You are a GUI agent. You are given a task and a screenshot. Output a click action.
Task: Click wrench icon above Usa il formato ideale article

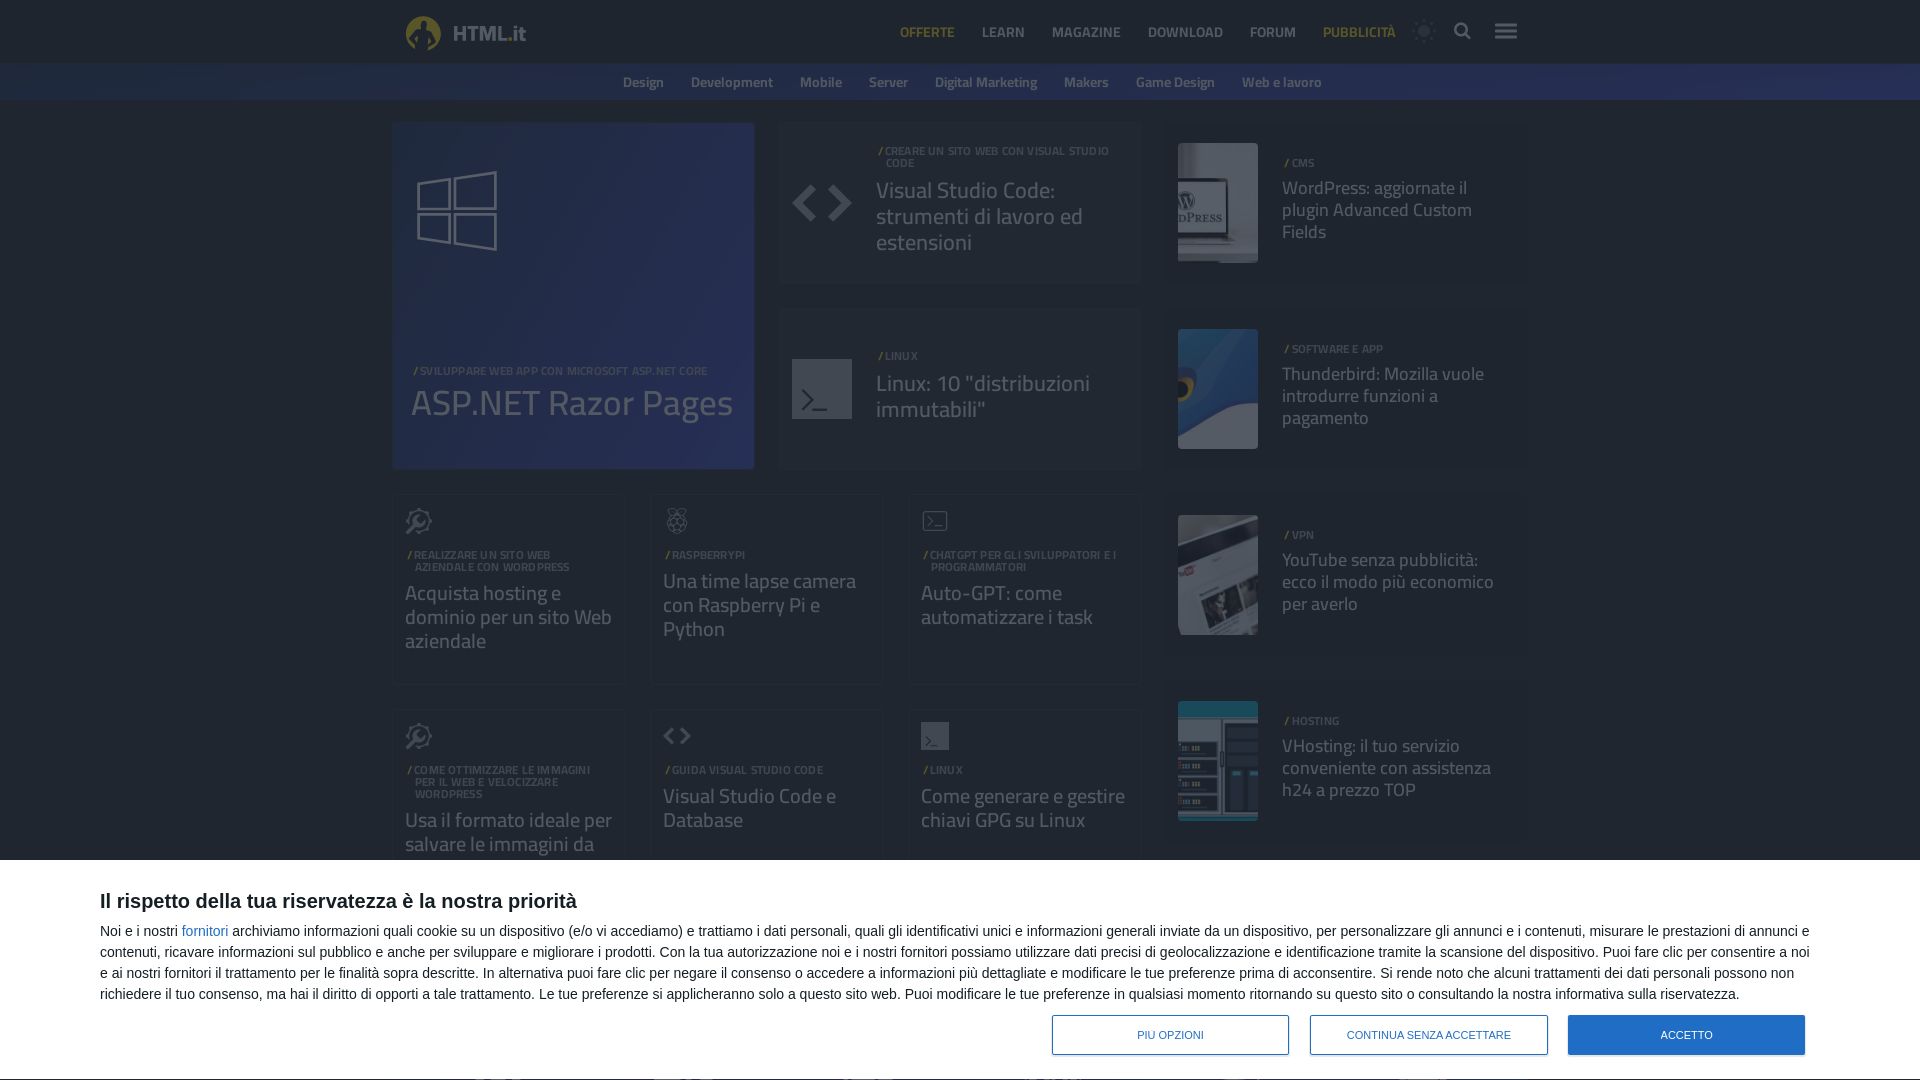coord(418,736)
